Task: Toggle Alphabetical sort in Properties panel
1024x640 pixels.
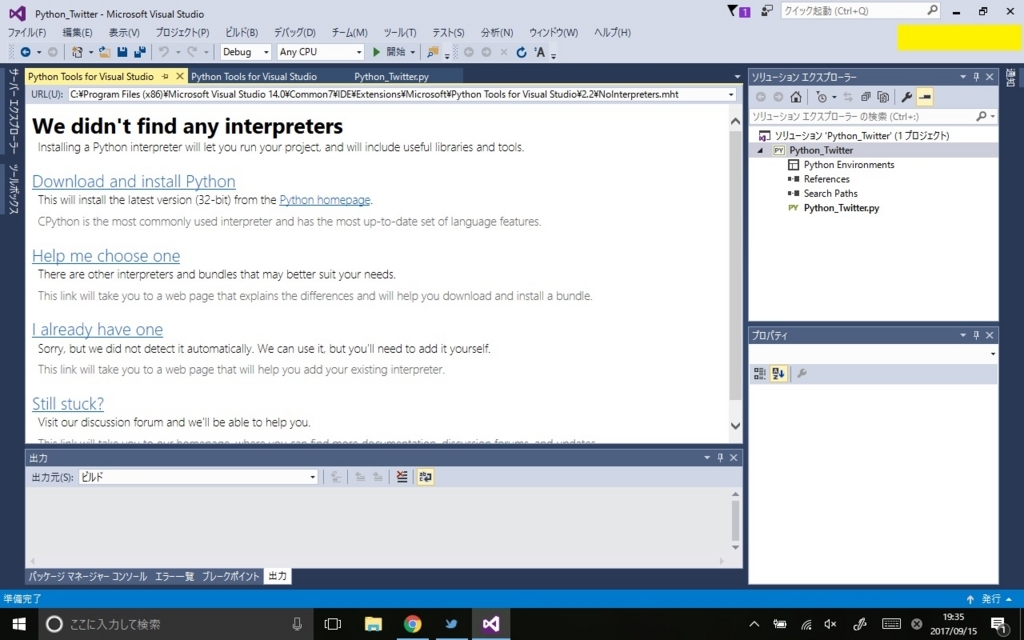Action: (778, 374)
